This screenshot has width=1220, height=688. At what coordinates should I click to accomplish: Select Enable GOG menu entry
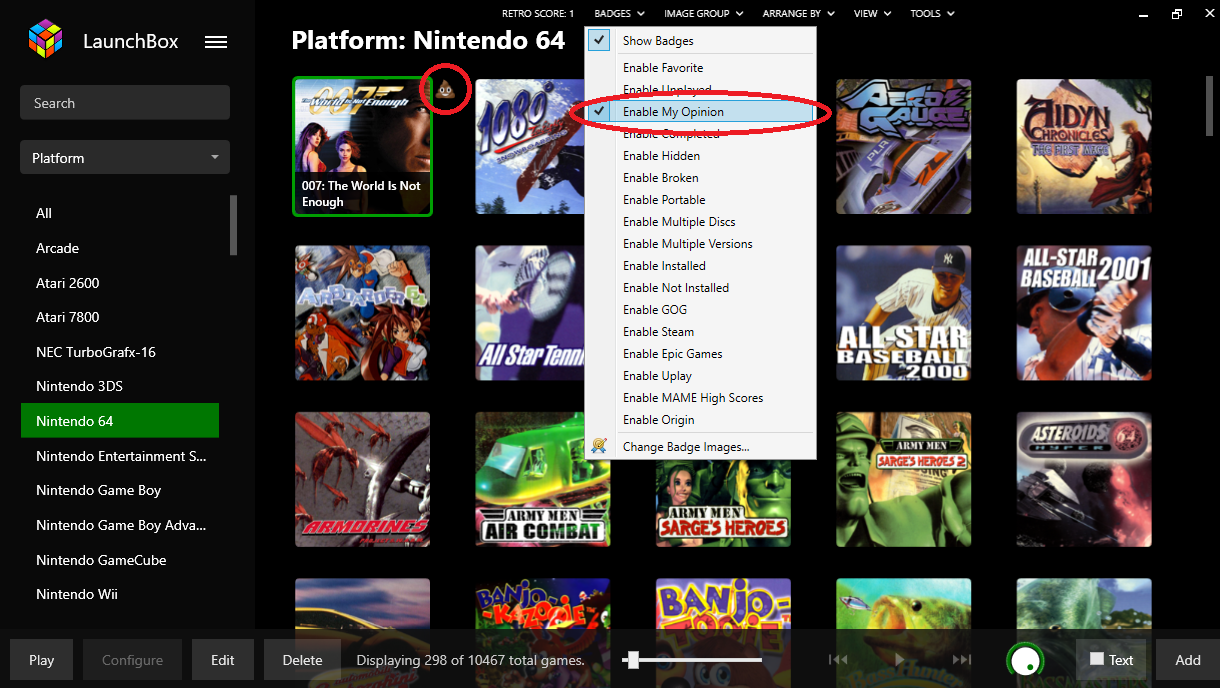point(701,310)
